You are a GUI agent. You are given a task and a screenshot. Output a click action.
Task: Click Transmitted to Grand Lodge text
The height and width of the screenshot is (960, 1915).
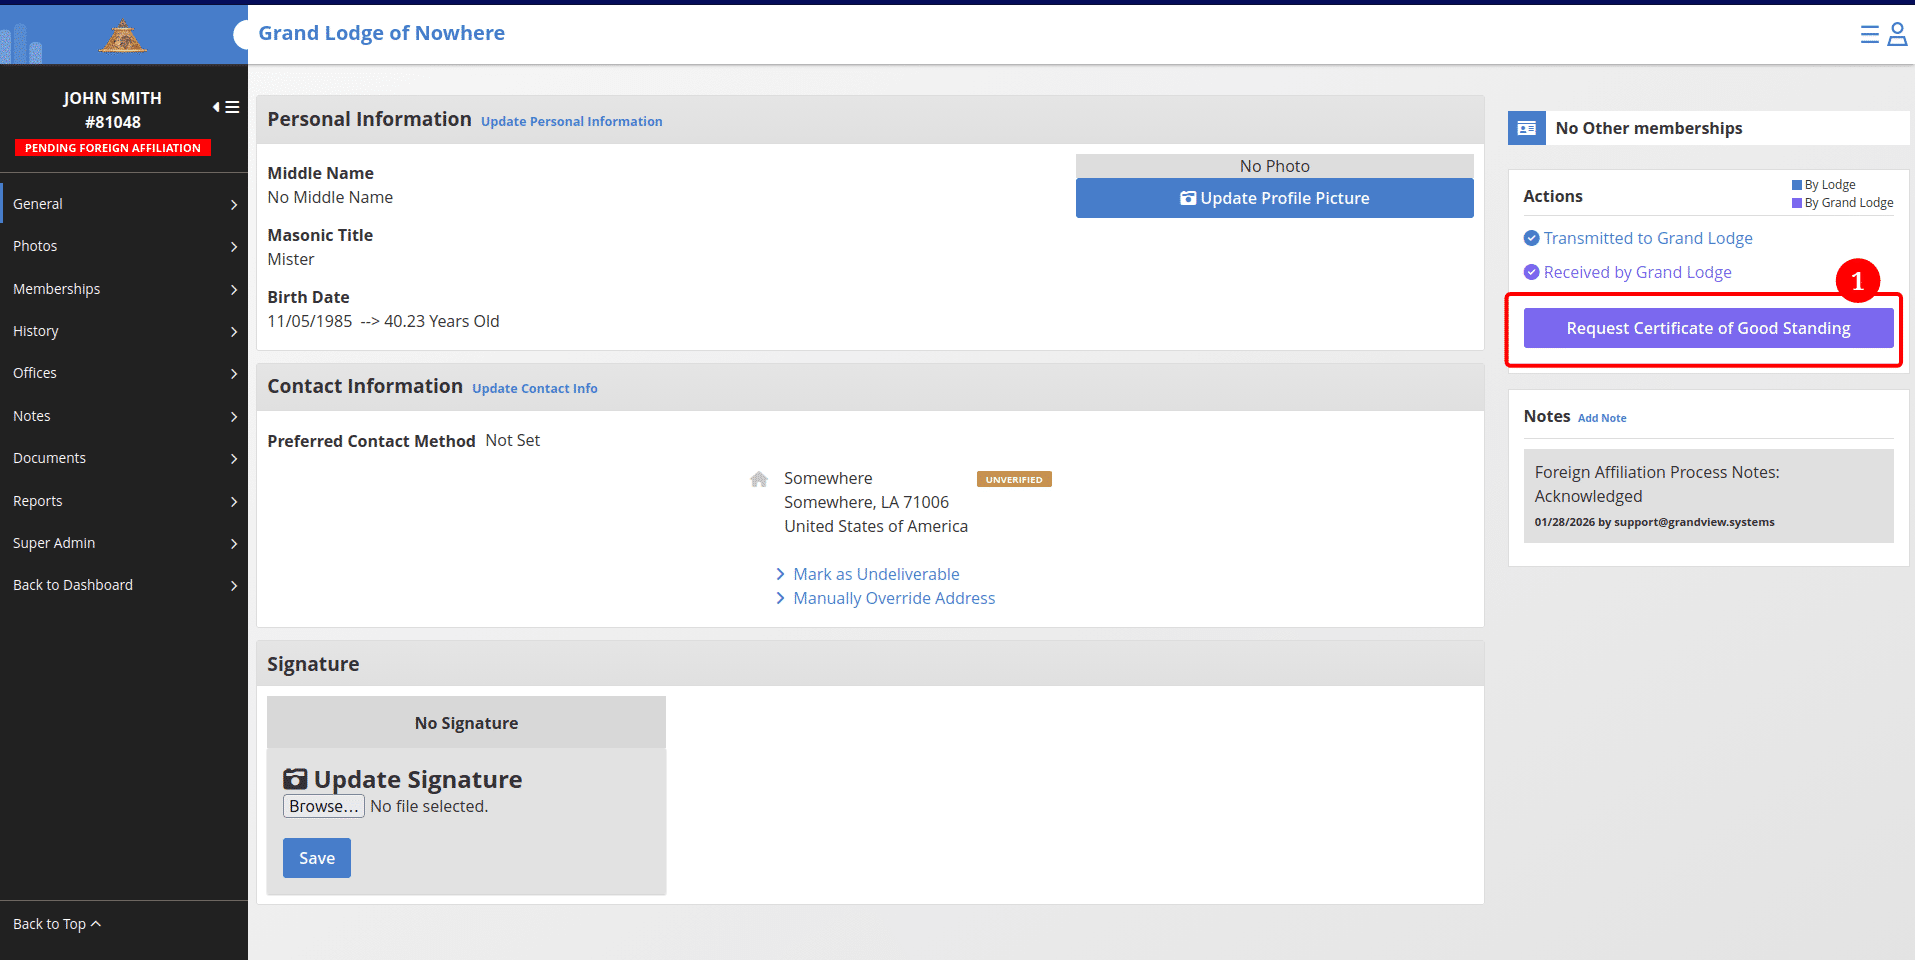1648,238
